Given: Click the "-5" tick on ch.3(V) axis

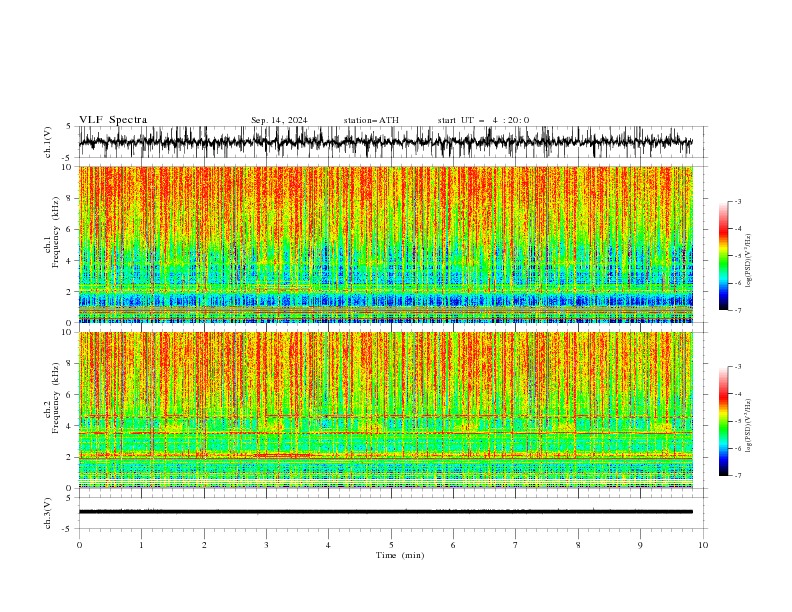Looking at the screenshot, I should tap(68, 529).
